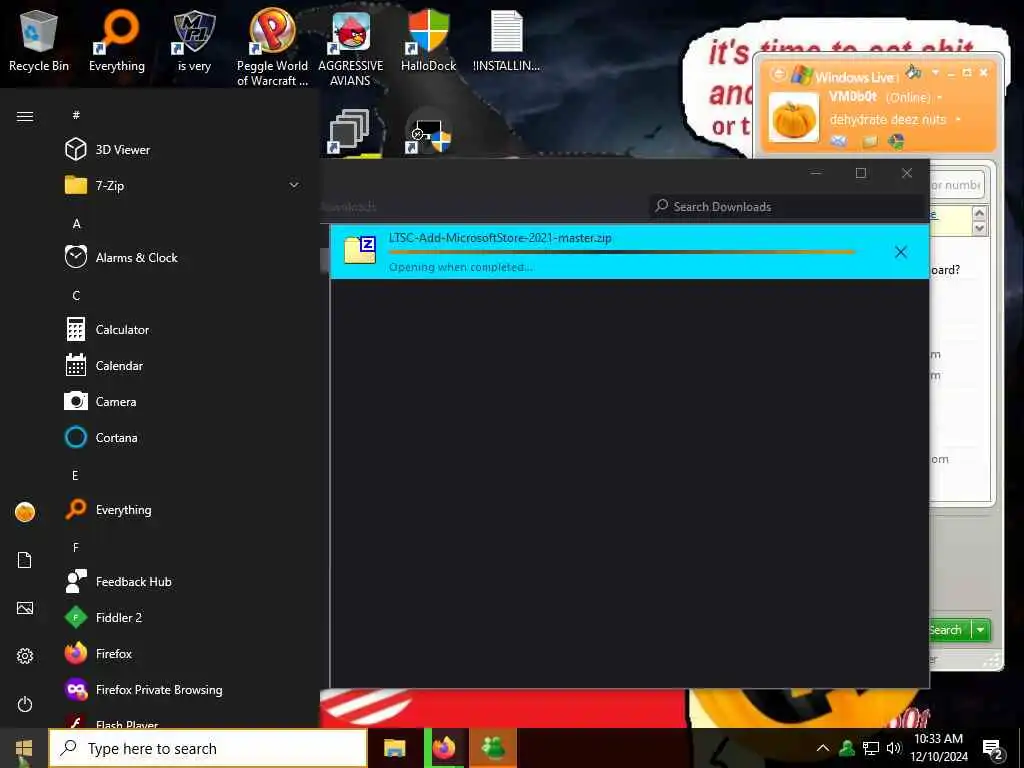Open Firefox Private Browsing from Start
The image size is (1024, 768).
click(x=185, y=690)
